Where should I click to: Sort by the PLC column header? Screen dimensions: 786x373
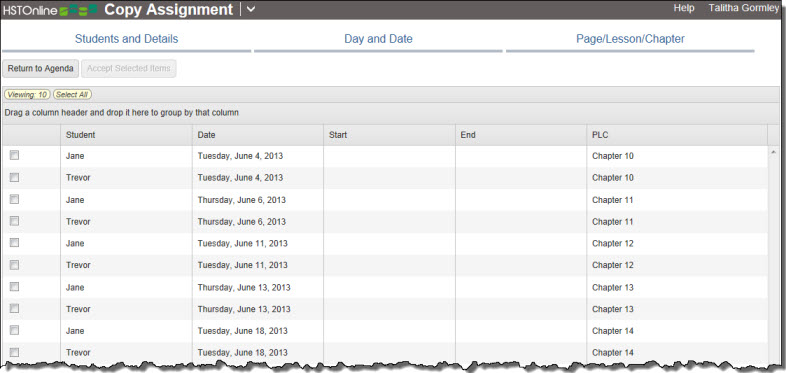point(677,135)
